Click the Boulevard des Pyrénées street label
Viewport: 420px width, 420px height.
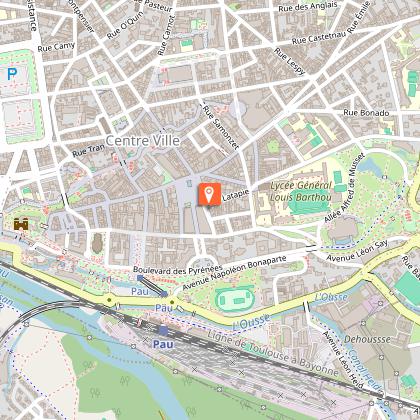pos(178,270)
